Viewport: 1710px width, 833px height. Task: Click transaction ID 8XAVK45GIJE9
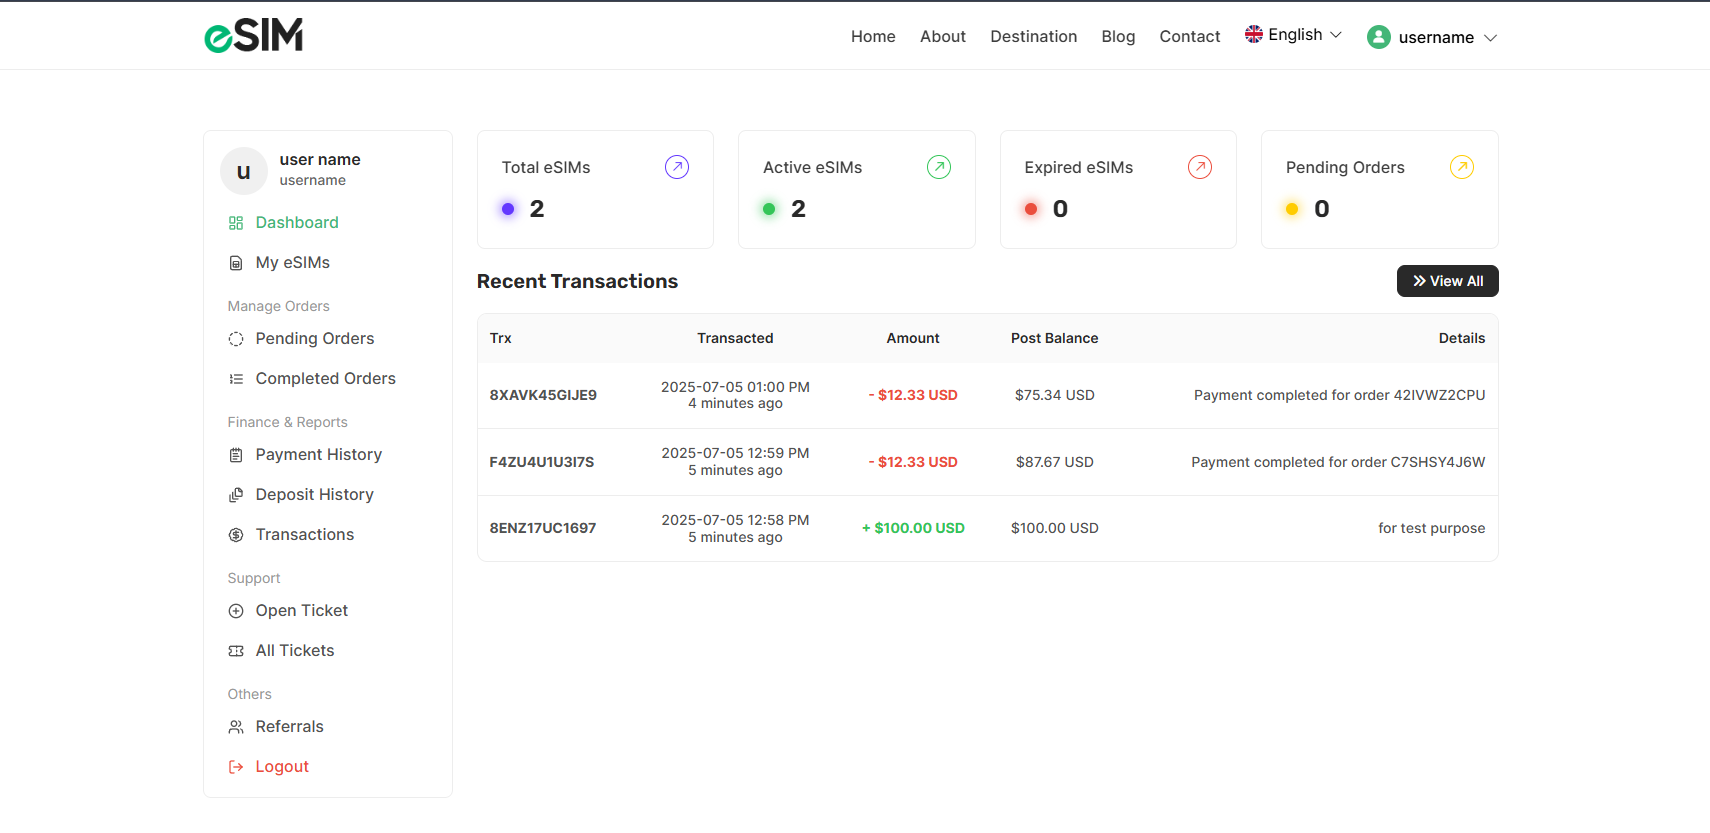543,395
